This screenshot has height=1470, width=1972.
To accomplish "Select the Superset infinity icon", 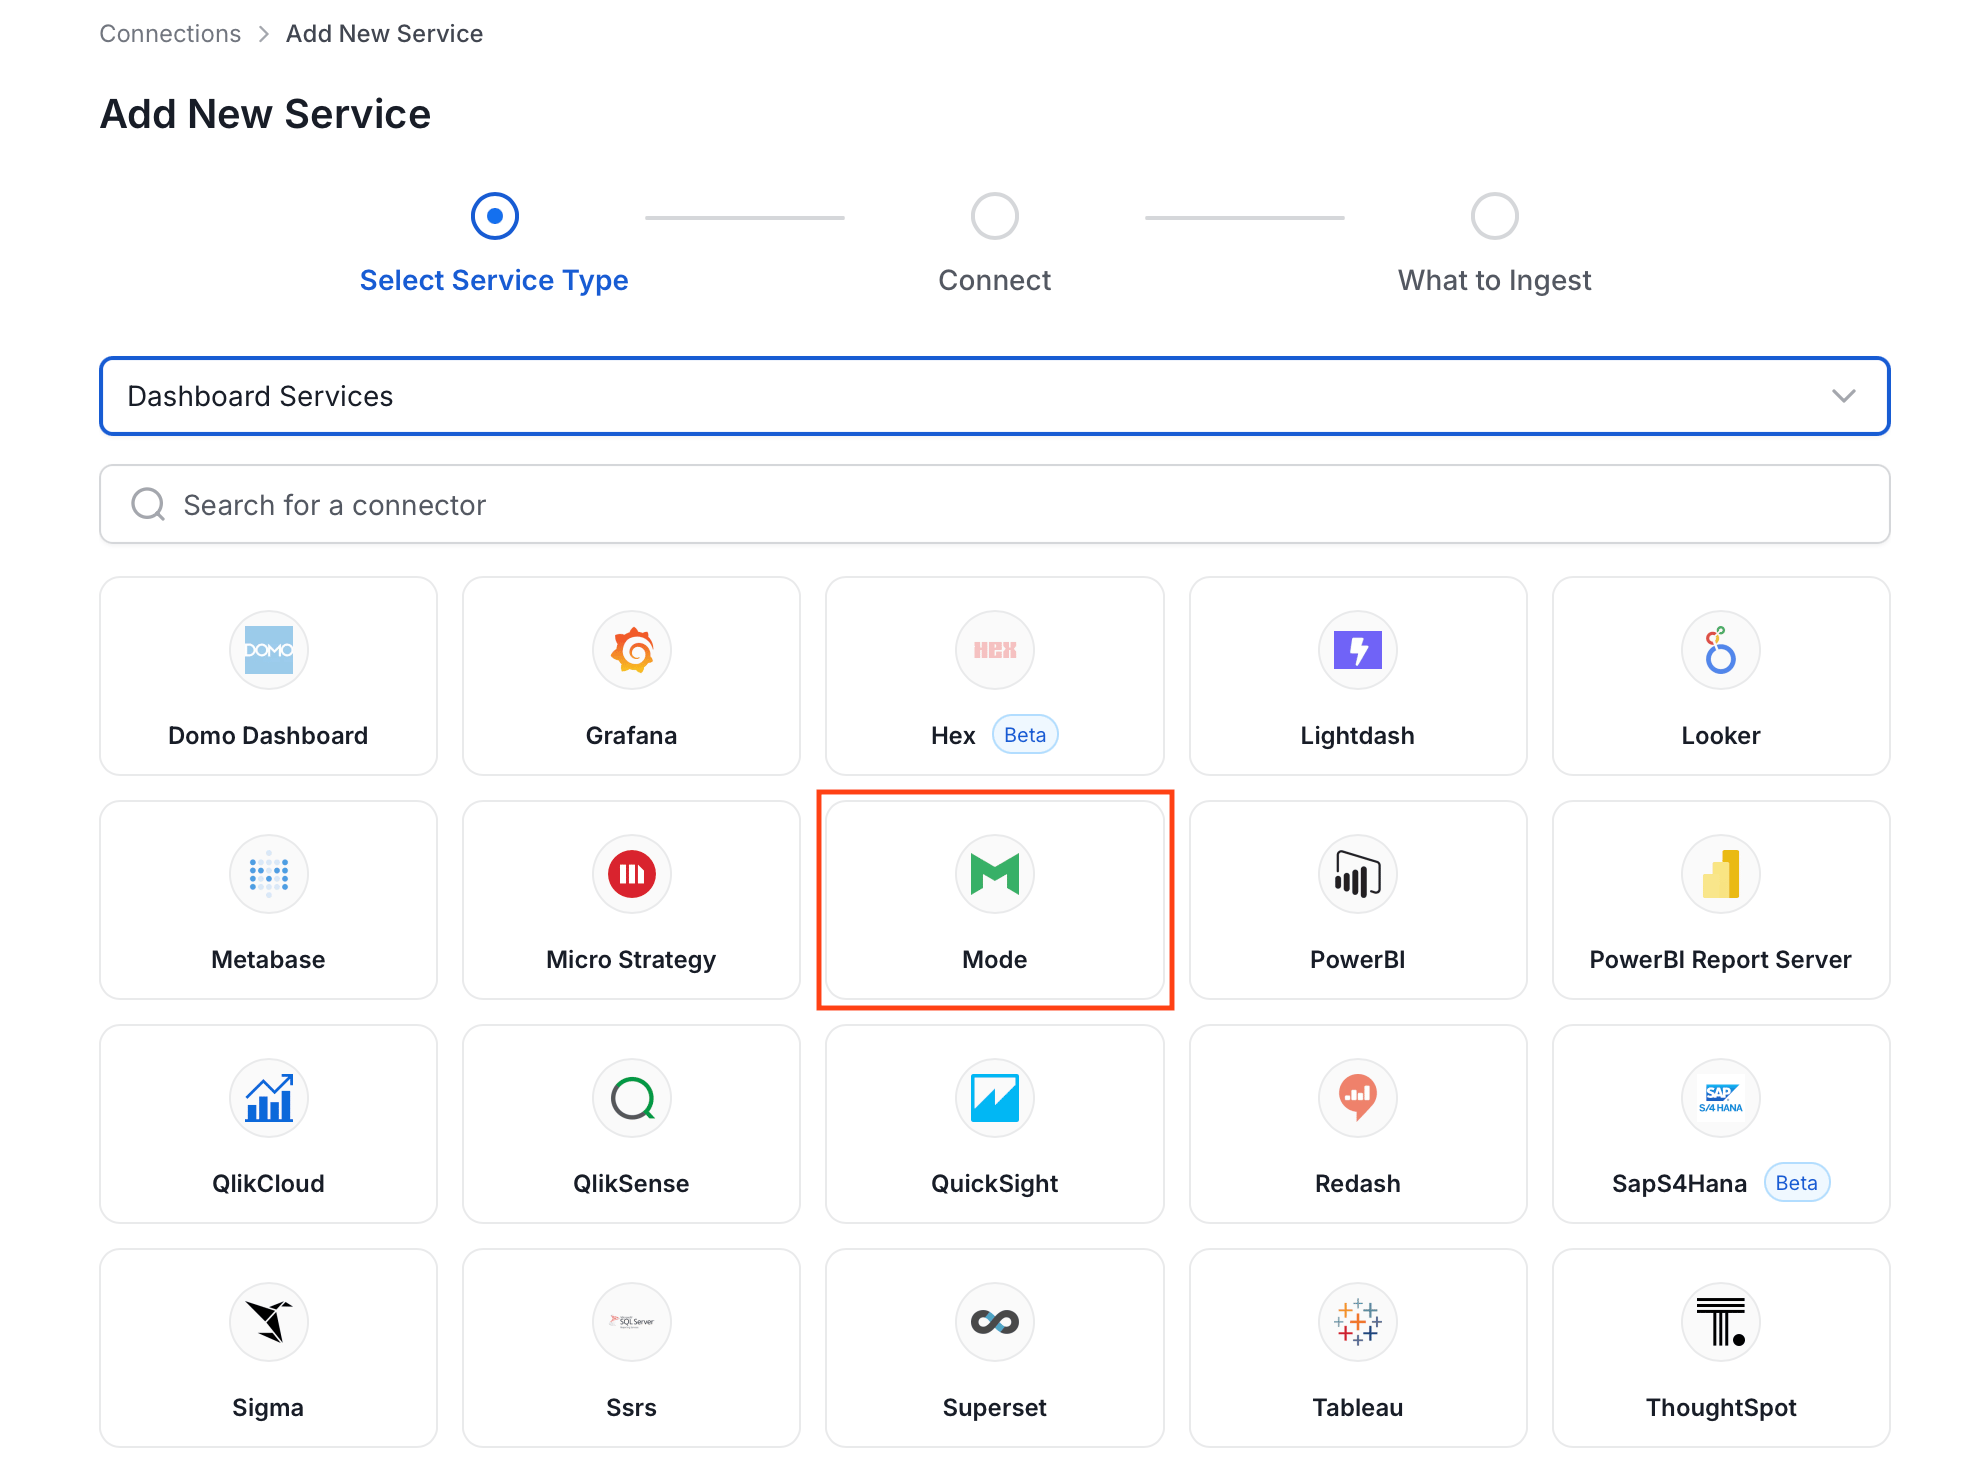I will pos(994,1322).
